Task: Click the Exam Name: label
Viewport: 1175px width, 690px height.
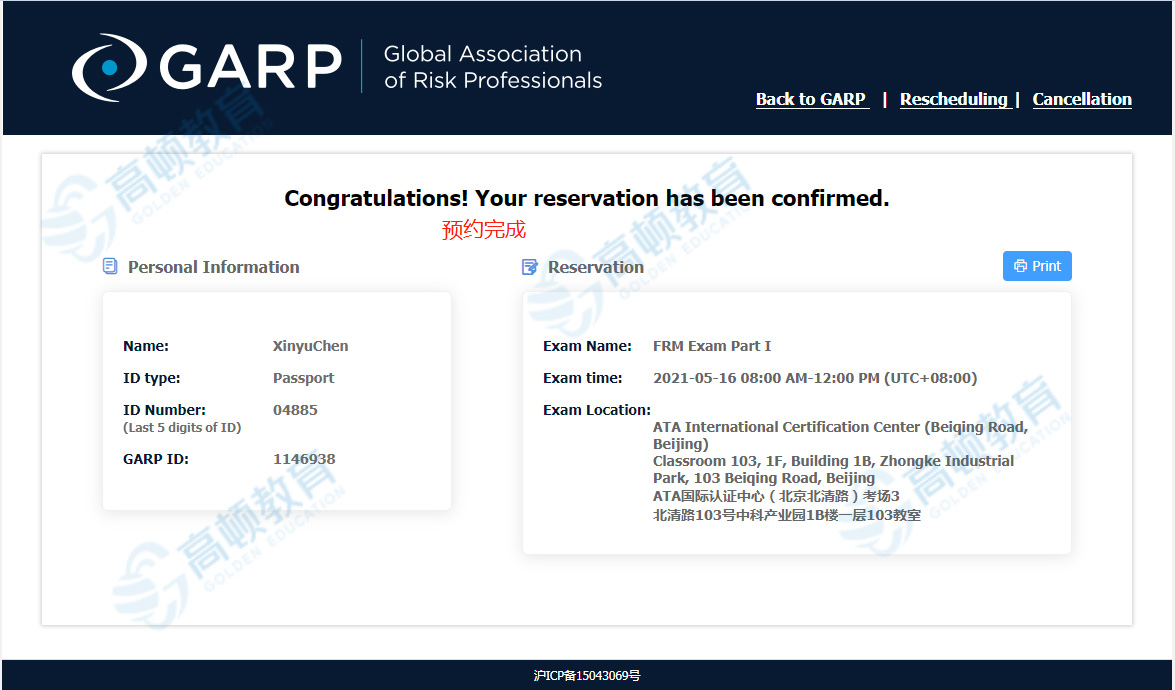Action: (588, 346)
